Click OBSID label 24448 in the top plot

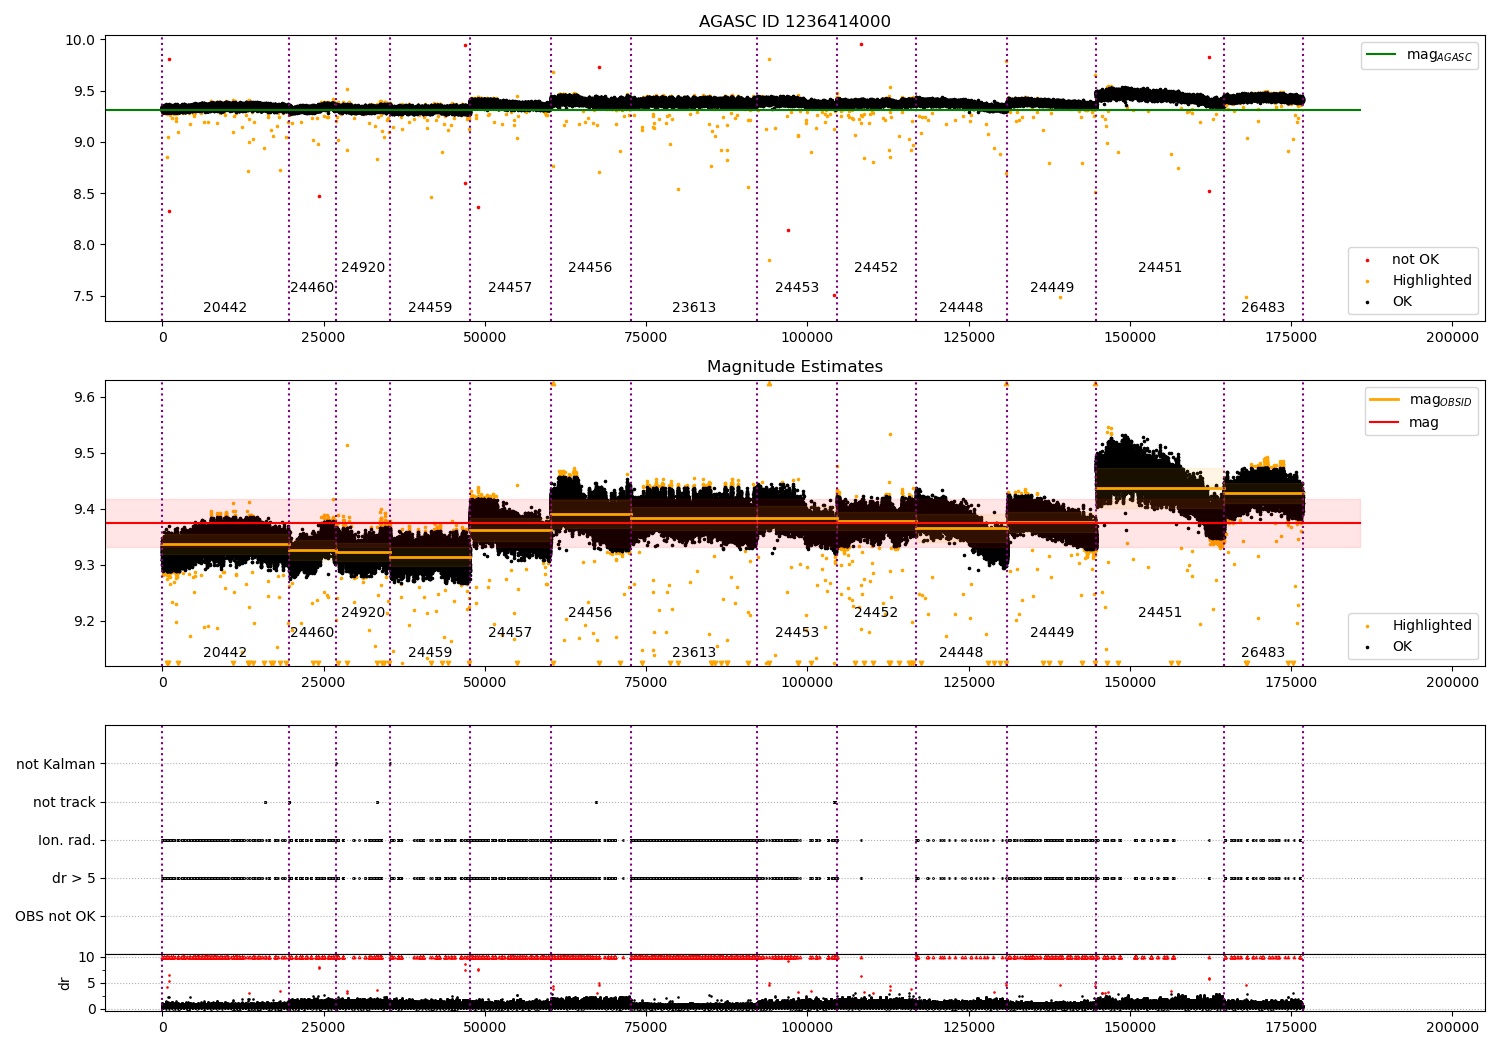(x=961, y=308)
